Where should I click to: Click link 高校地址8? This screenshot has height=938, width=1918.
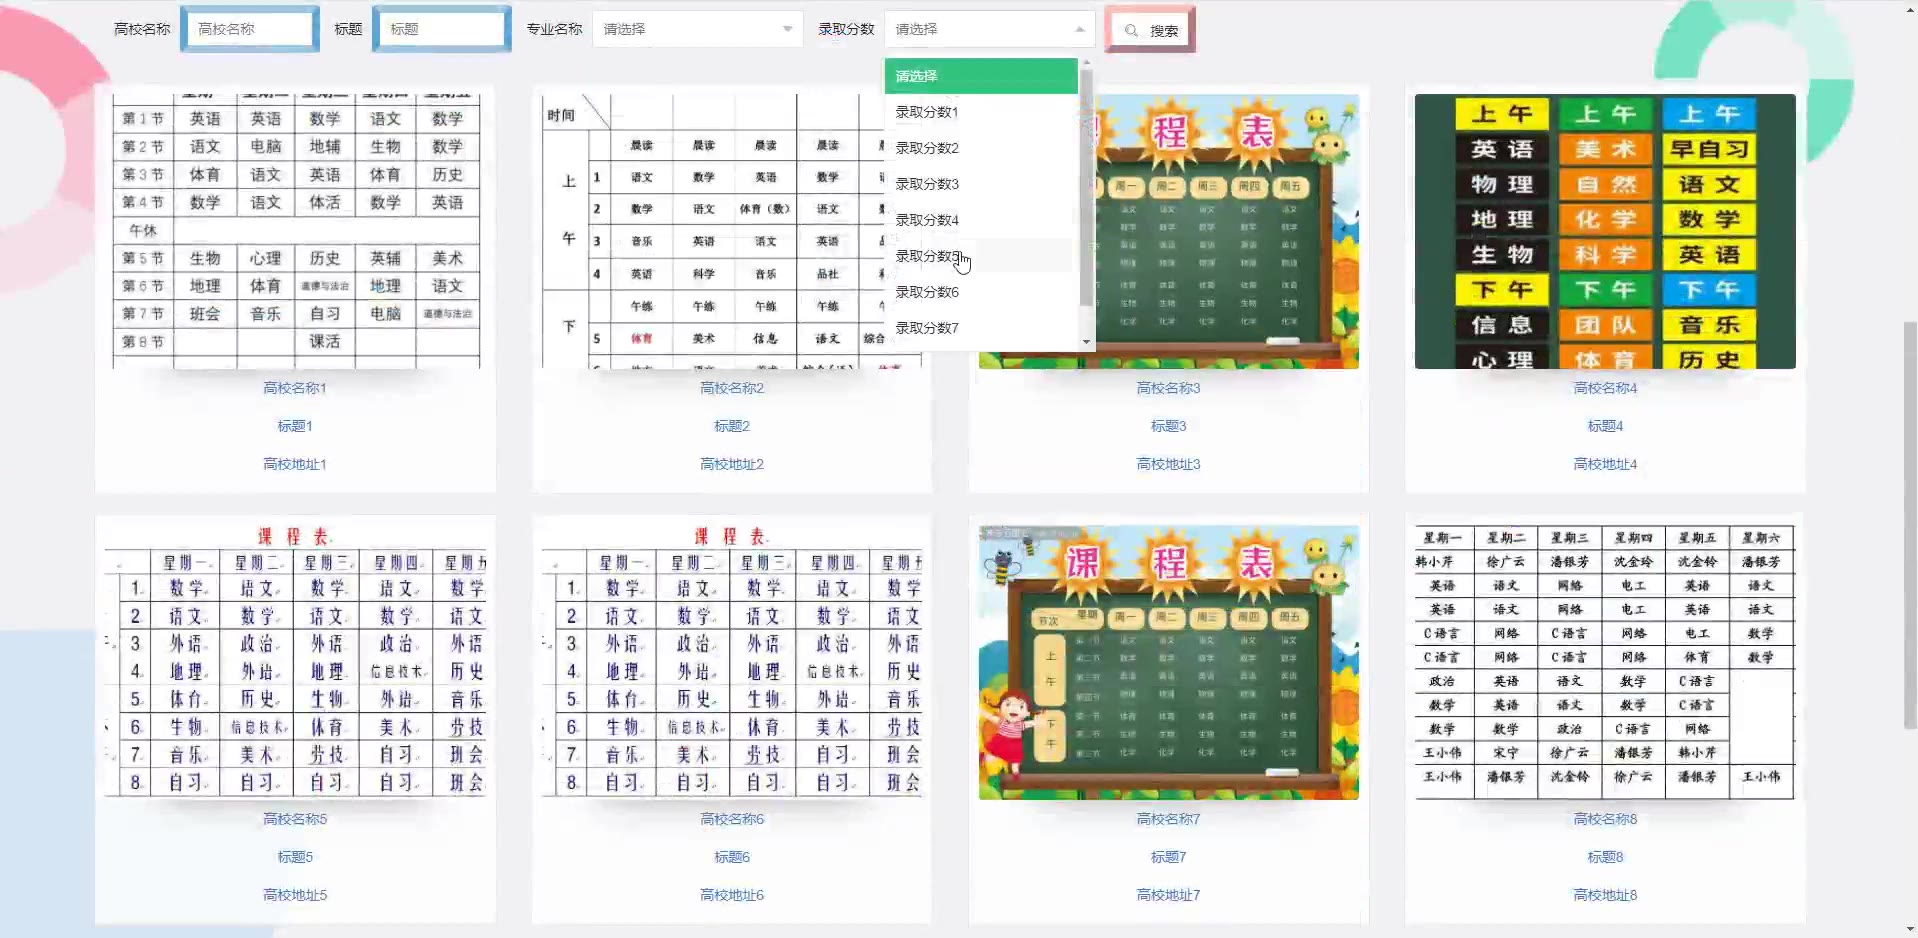point(1605,895)
